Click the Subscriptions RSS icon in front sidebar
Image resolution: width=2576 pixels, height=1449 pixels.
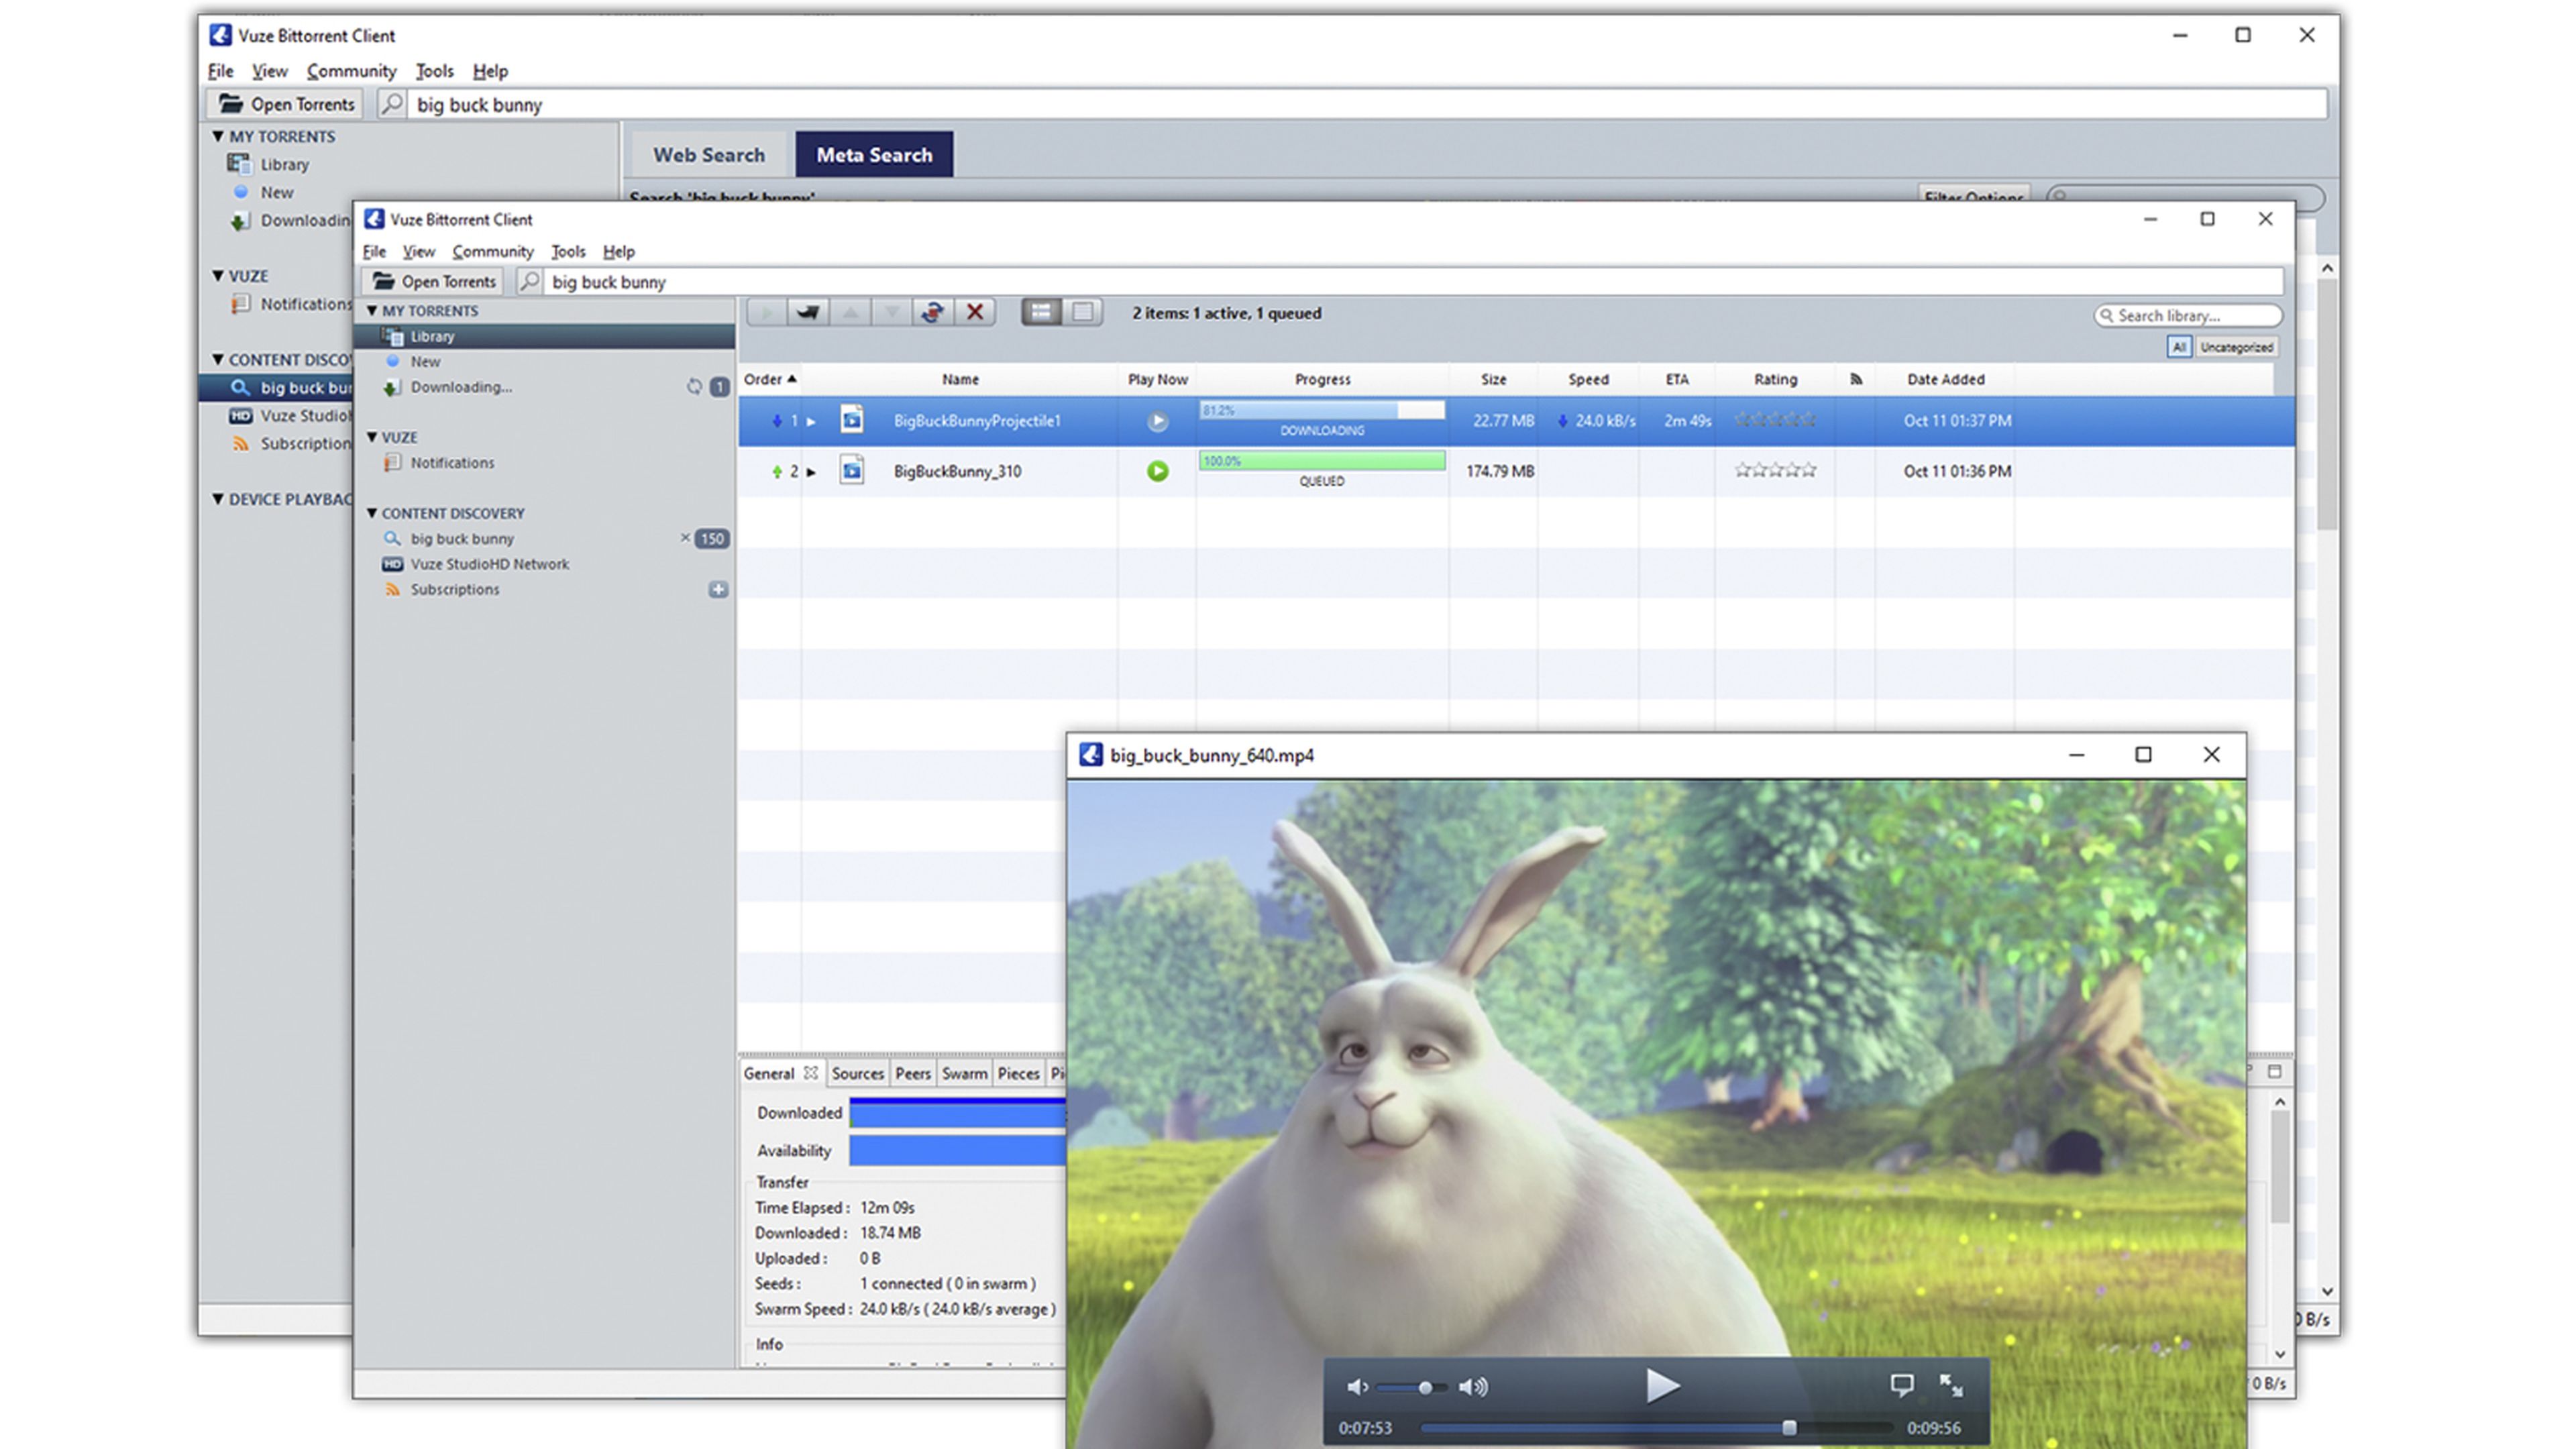tap(392, 590)
